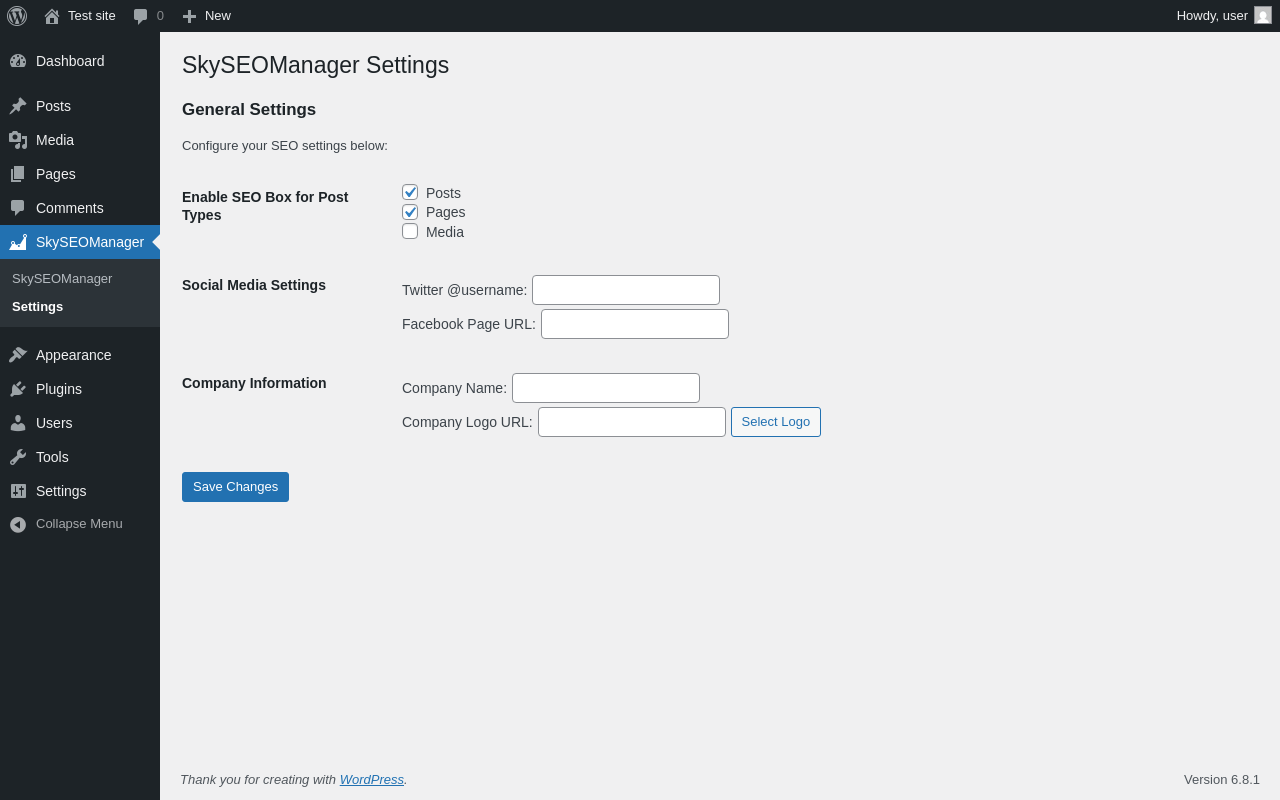1280x800 pixels.
Task: Click the comments bubble icon in toolbar
Action: coord(140,16)
